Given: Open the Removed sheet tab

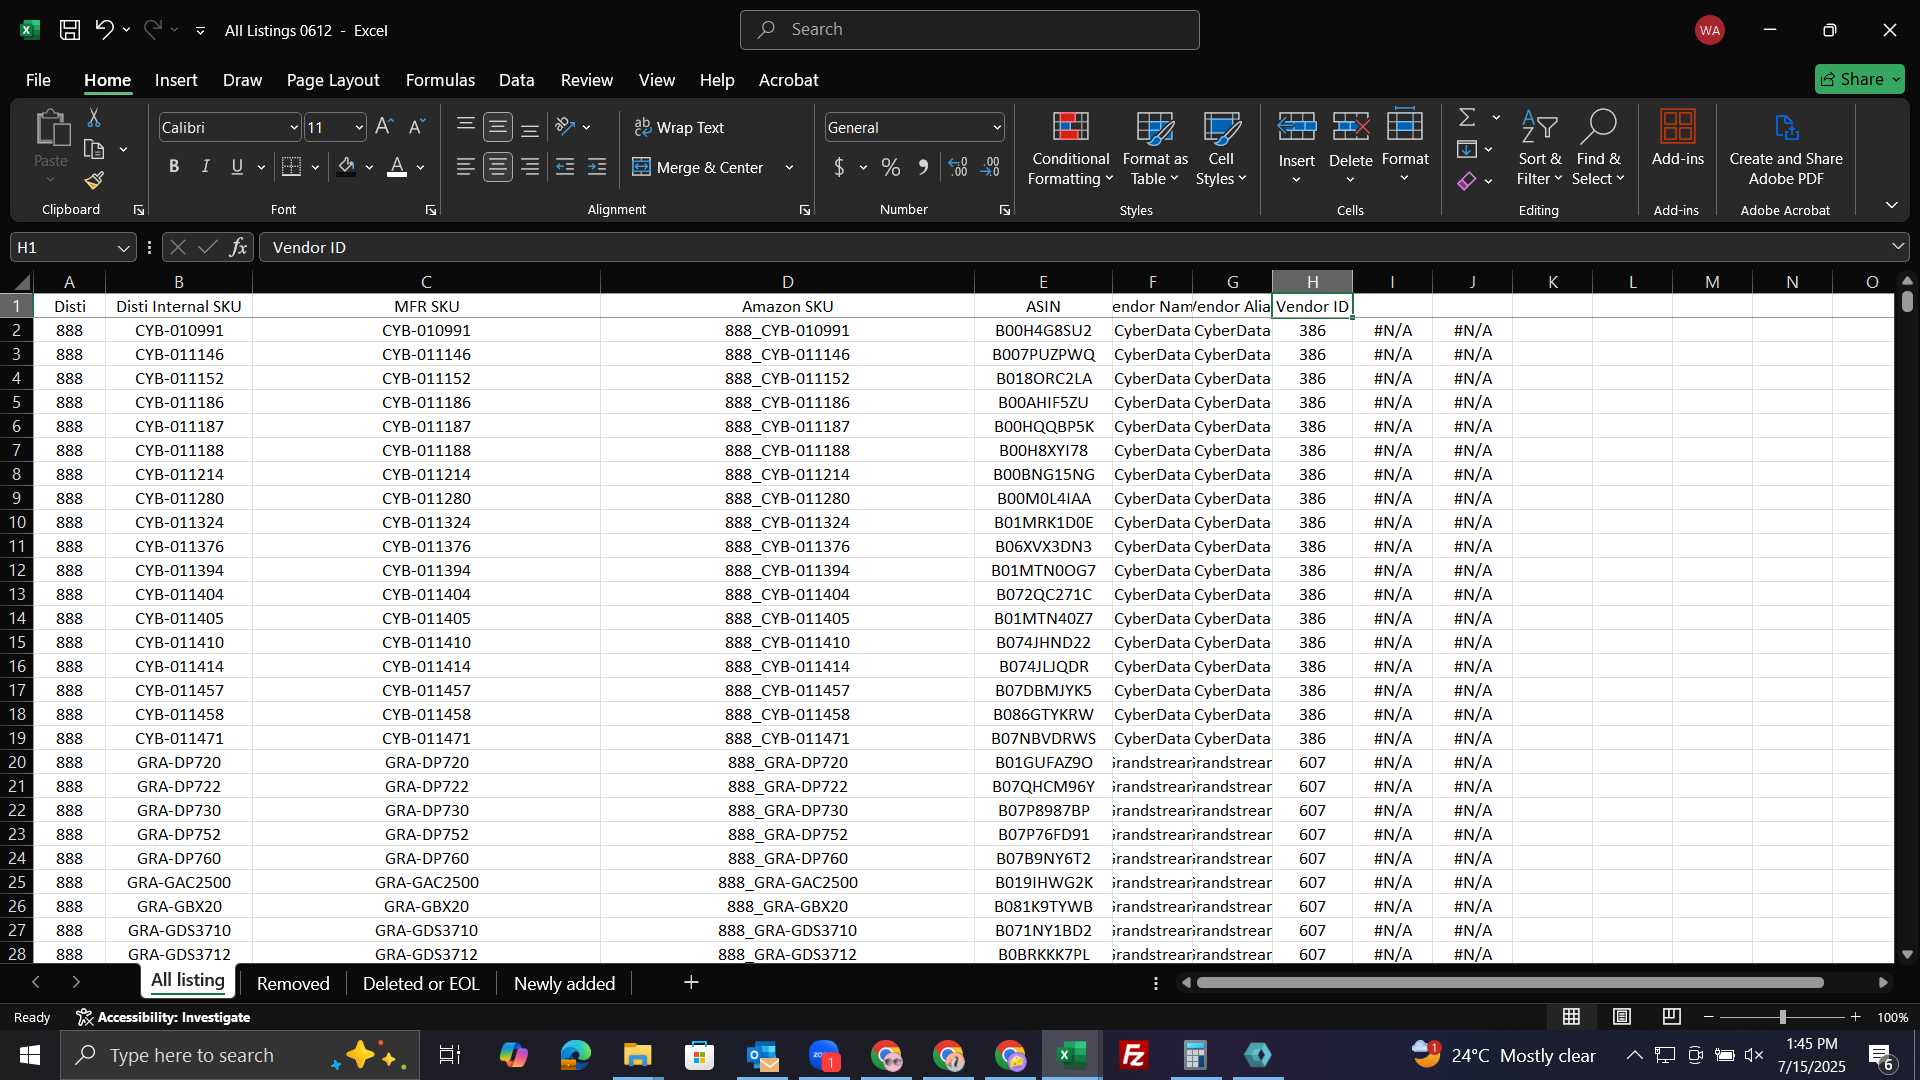Looking at the screenshot, I should [293, 983].
